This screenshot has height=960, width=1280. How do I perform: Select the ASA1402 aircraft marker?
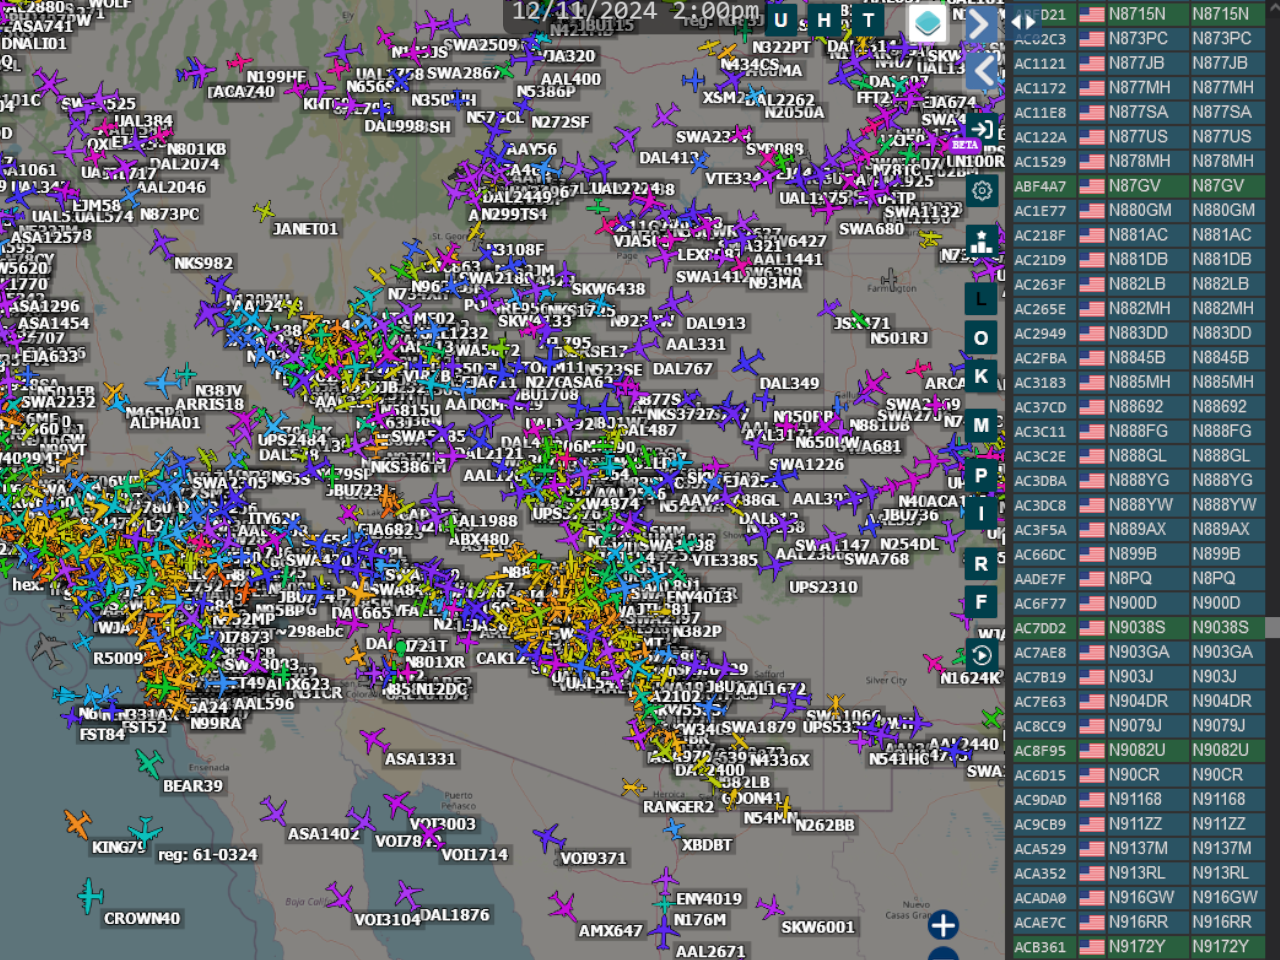272,811
